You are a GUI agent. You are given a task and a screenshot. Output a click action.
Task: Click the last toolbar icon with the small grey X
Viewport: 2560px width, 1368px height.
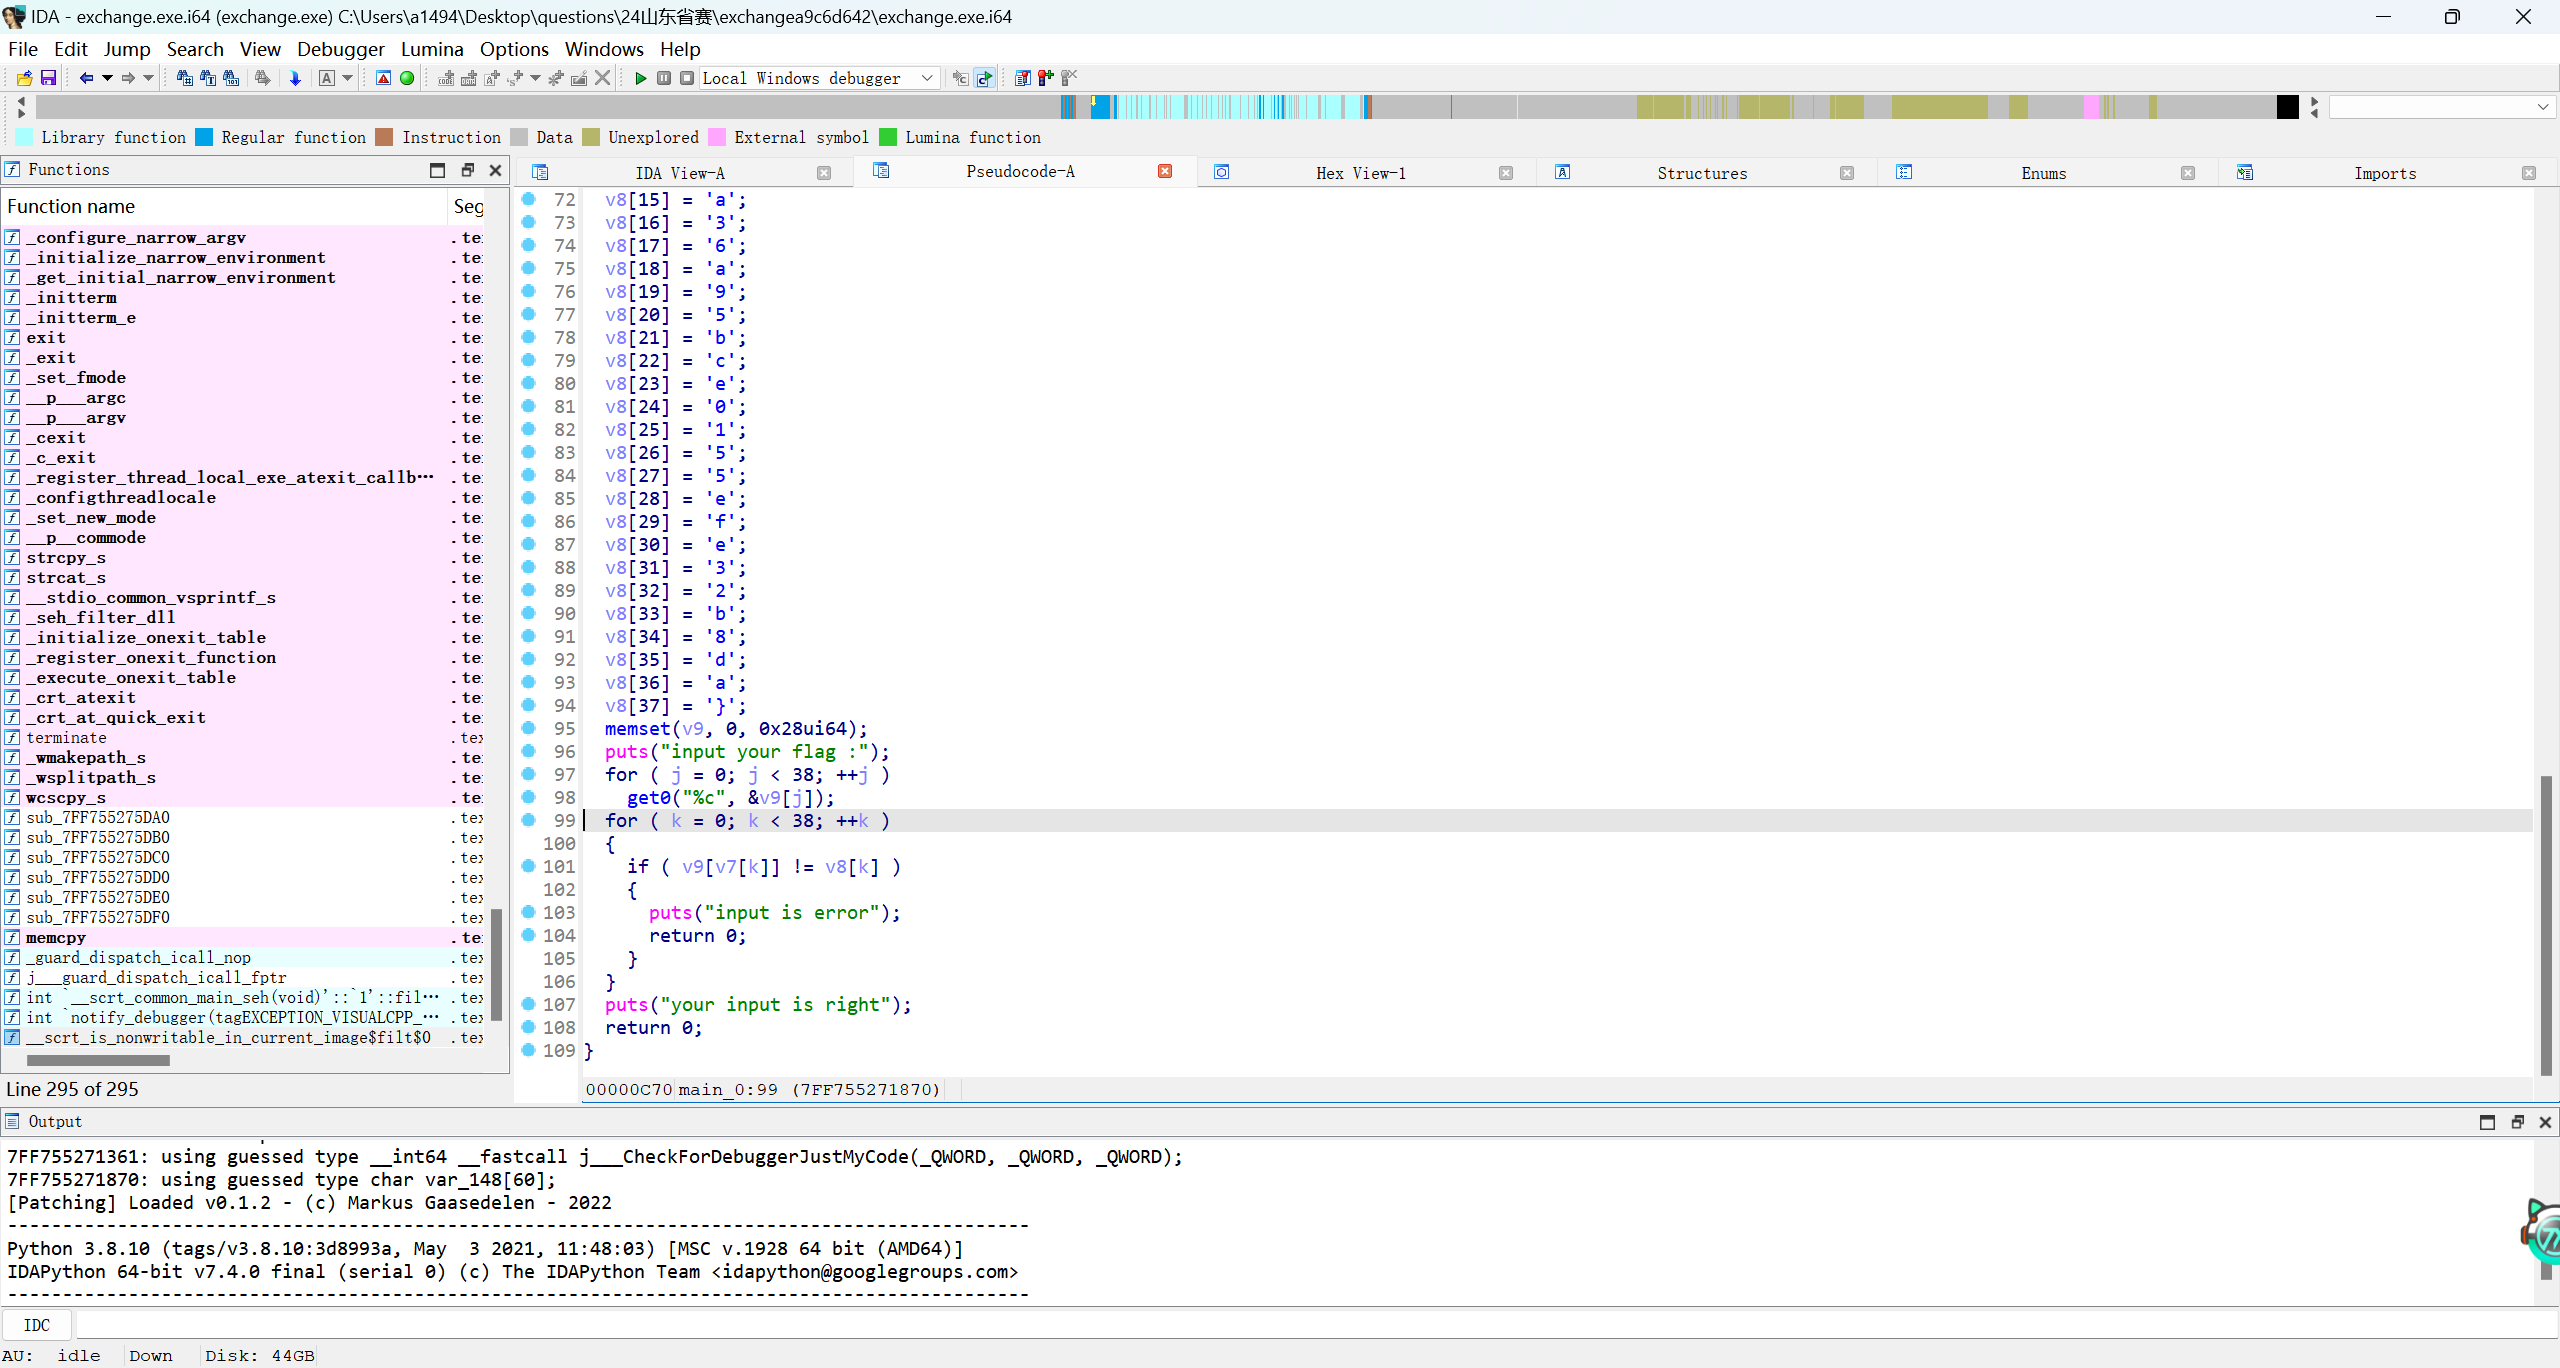(x=1069, y=78)
